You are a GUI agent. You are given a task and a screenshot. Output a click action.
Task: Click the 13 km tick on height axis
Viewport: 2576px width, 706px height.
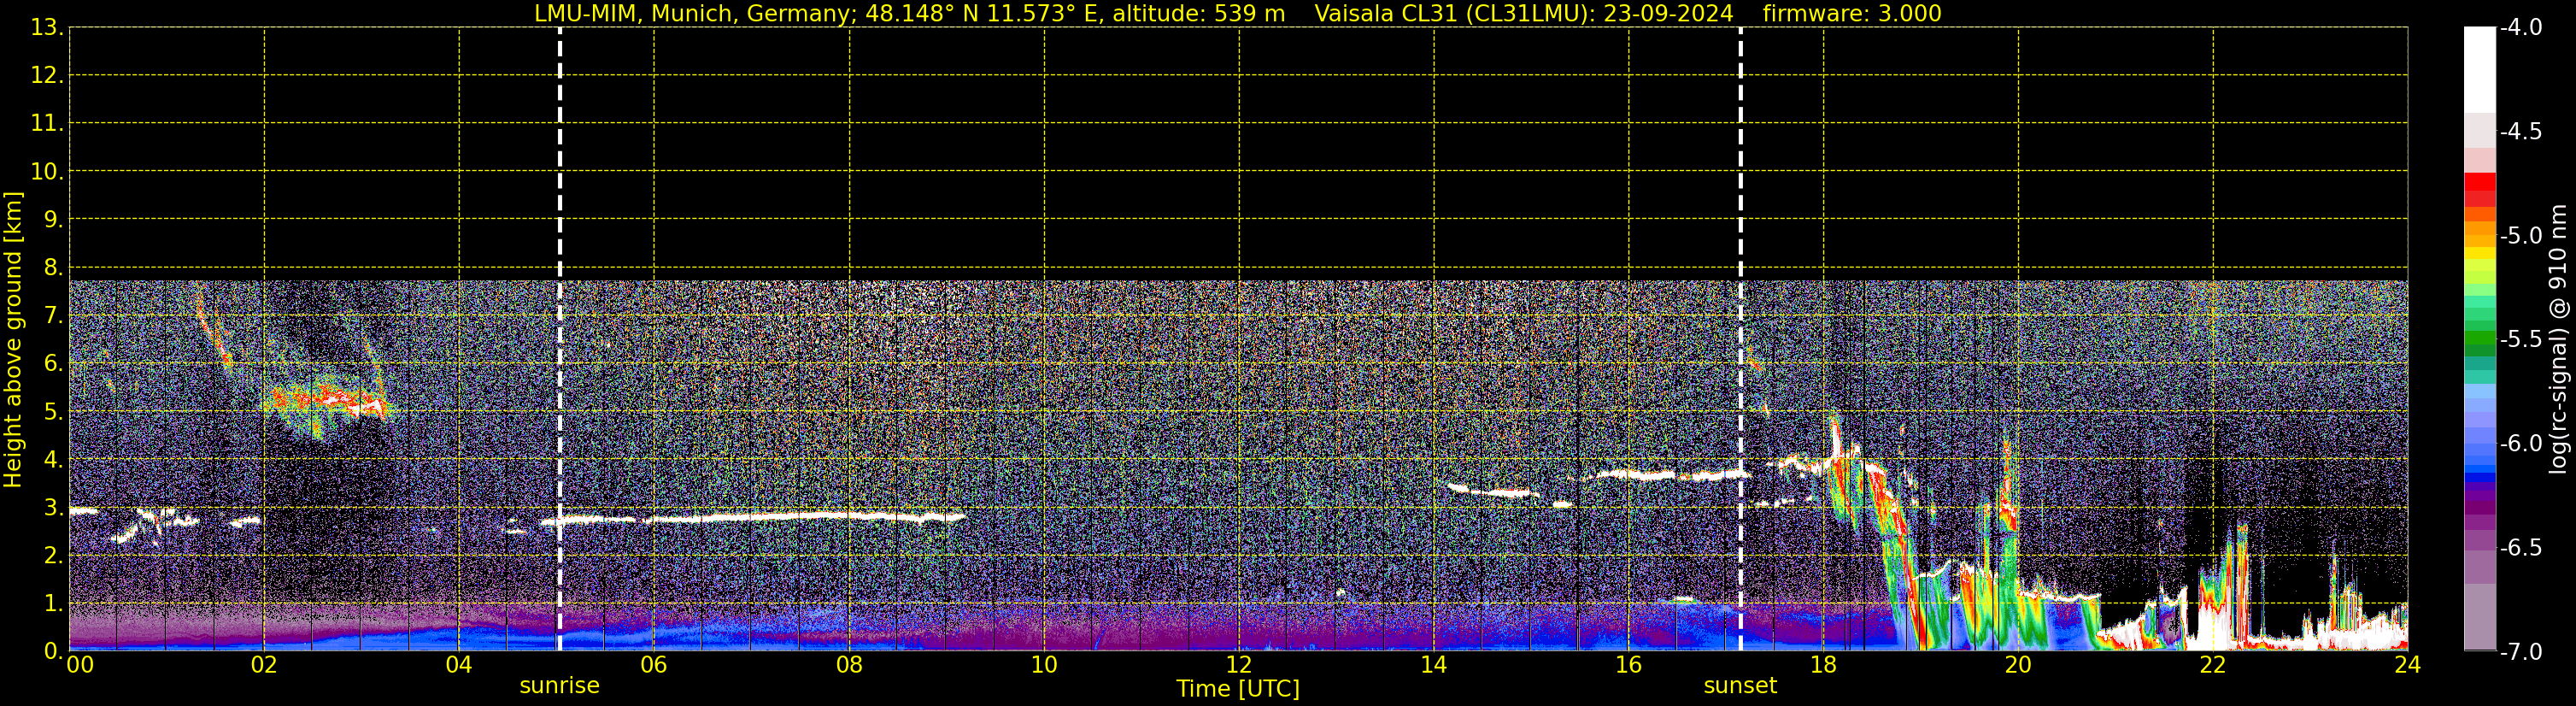click(46, 28)
